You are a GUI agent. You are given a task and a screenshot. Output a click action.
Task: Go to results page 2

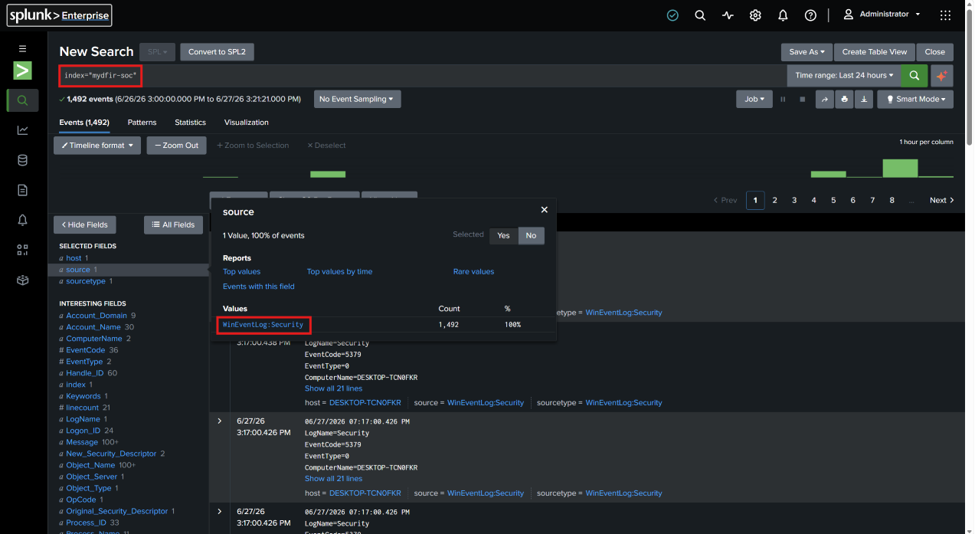point(775,200)
